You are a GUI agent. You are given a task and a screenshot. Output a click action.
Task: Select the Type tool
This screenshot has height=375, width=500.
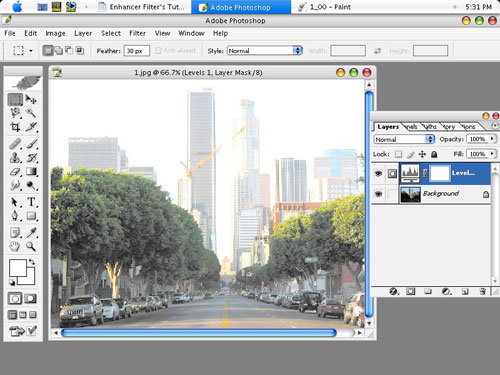31,202
